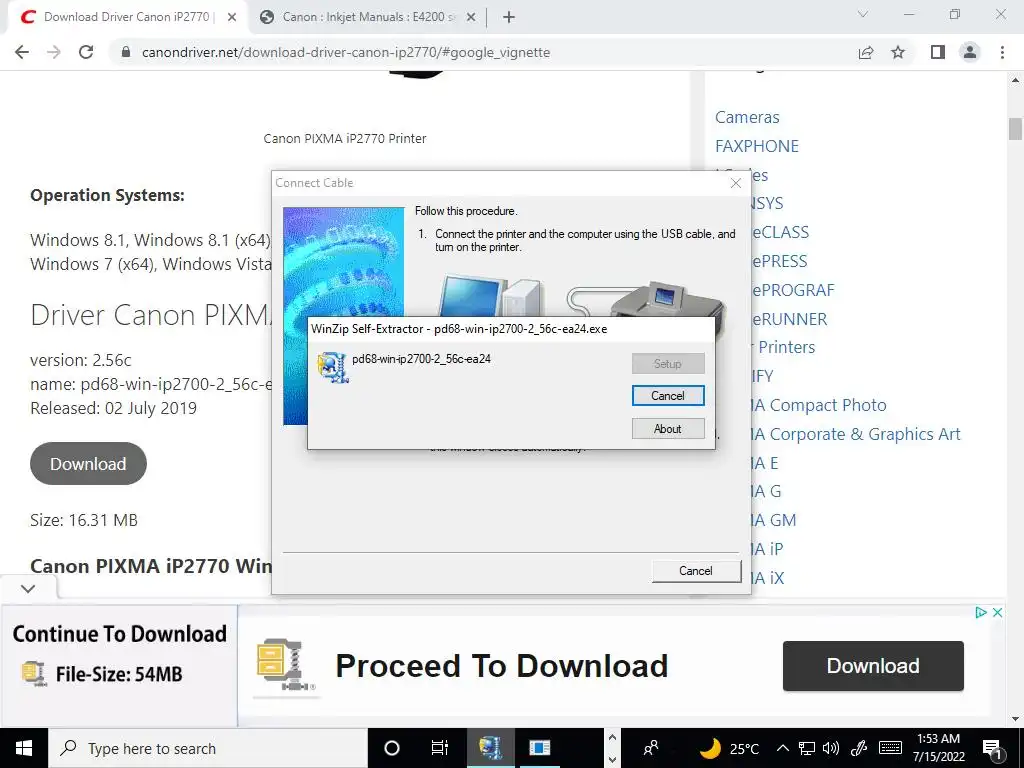The image size is (1024, 768).
Task: Click the black Download ad button
Action: [873, 665]
